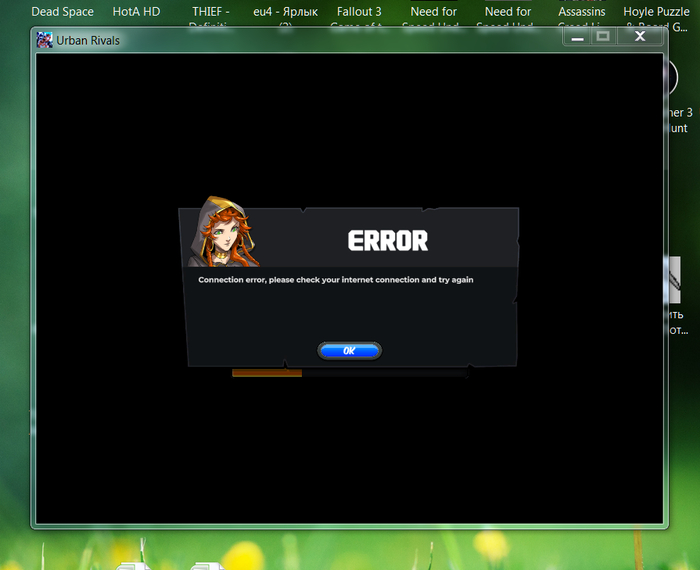The width and height of the screenshot is (700, 570).
Task: Click the ERROR heading in the dialog
Action: coord(388,241)
